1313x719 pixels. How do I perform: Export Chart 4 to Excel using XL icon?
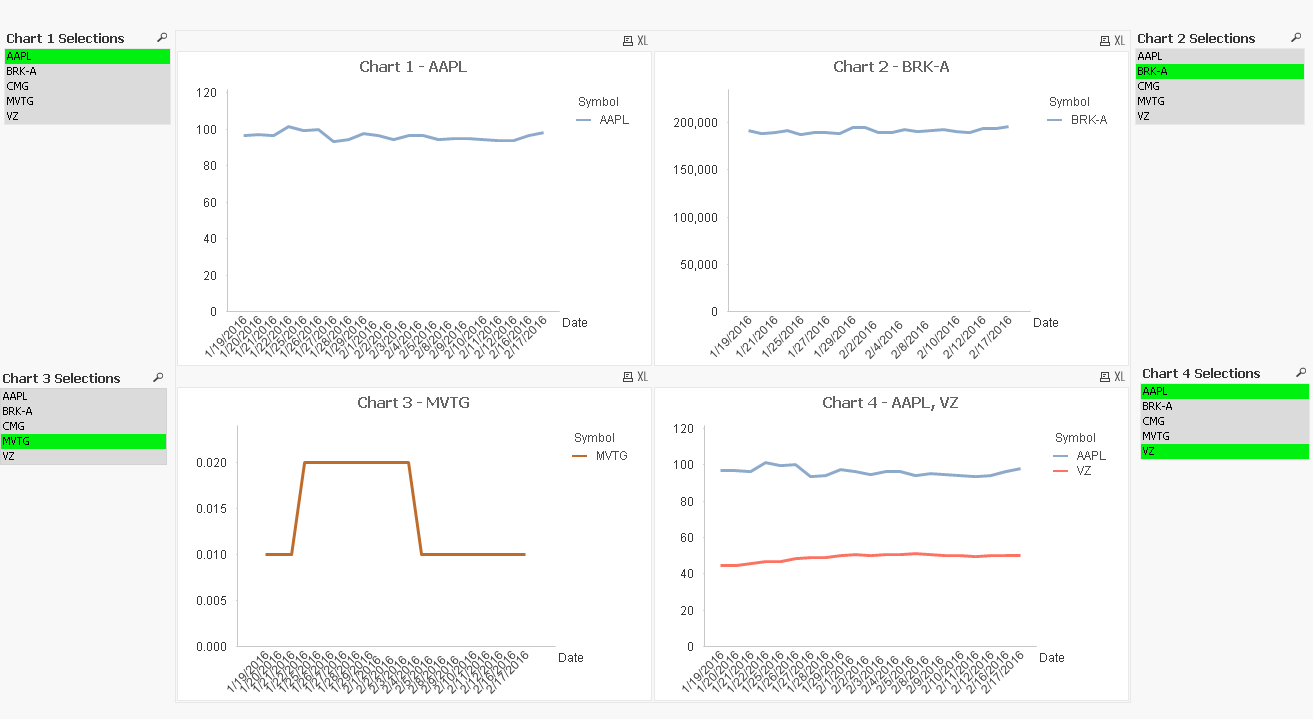tap(1117, 376)
